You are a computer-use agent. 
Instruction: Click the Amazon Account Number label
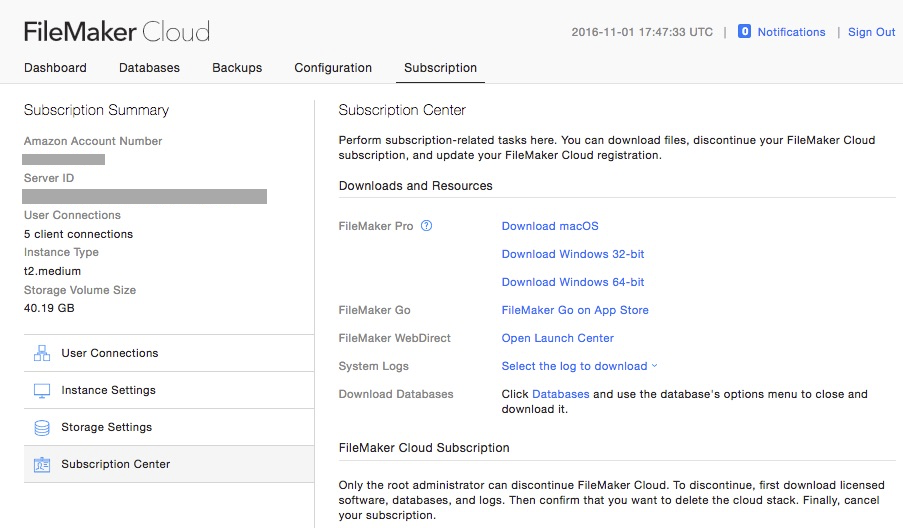[x=93, y=141]
